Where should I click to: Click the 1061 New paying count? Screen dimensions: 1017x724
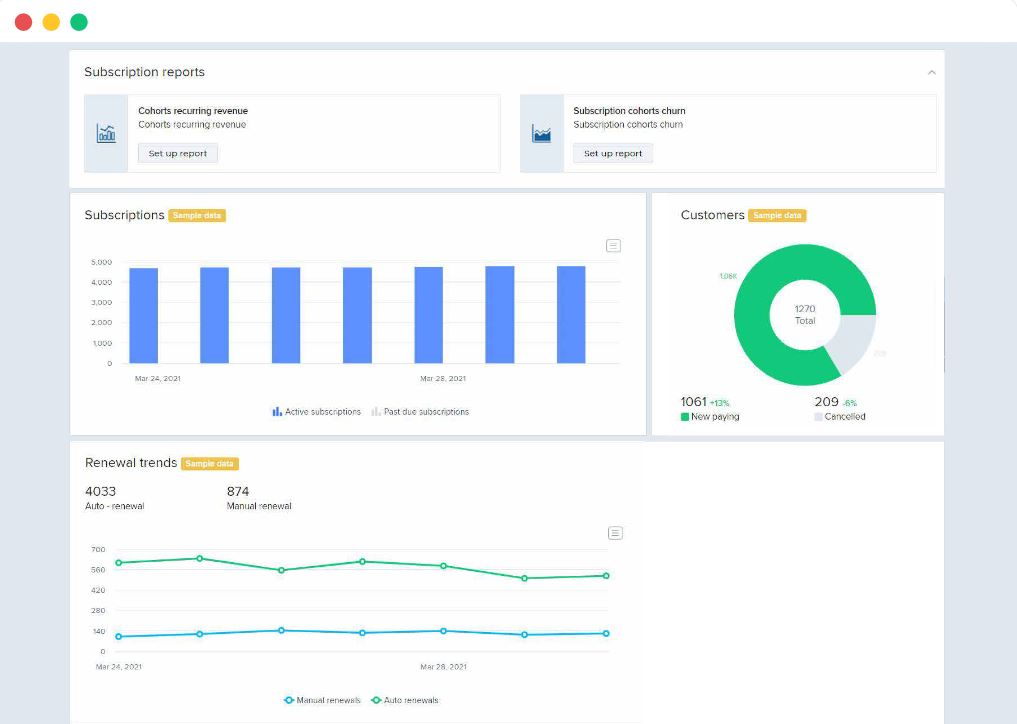pyautogui.click(x=693, y=402)
